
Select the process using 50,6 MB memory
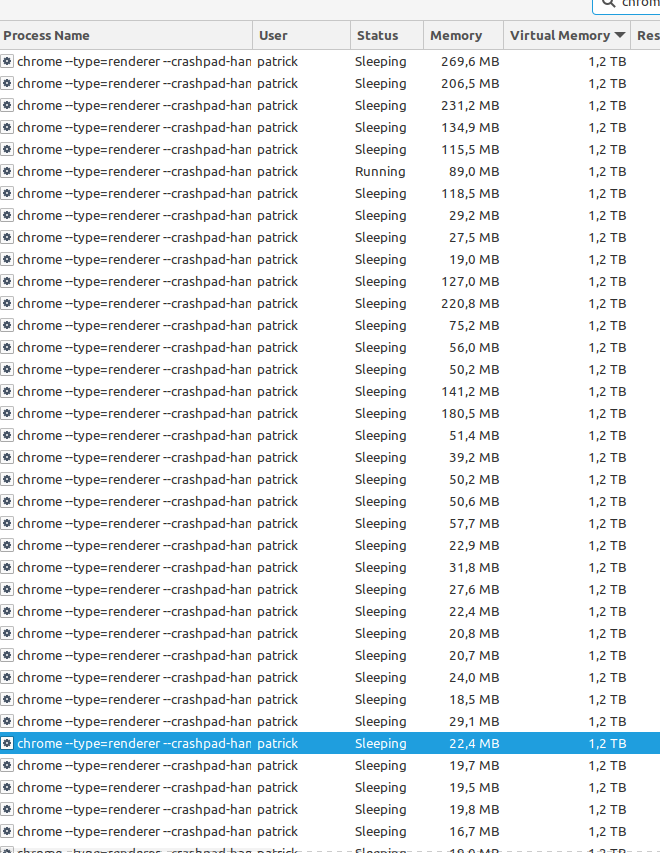point(330,502)
